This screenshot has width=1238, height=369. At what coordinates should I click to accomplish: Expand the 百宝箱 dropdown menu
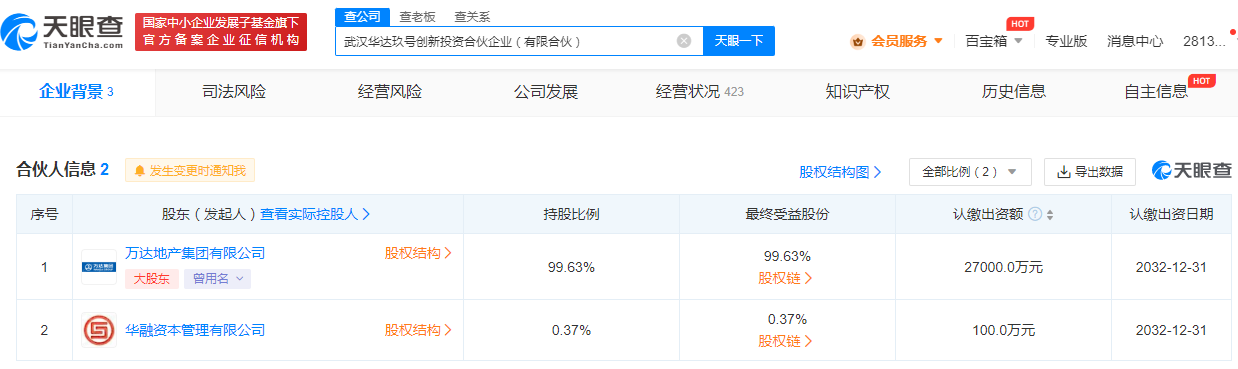pos(994,41)
